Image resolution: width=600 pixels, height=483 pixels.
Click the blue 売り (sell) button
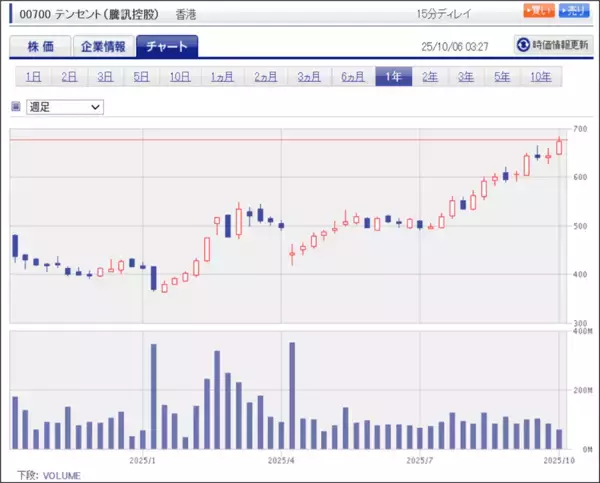[571, 11]
